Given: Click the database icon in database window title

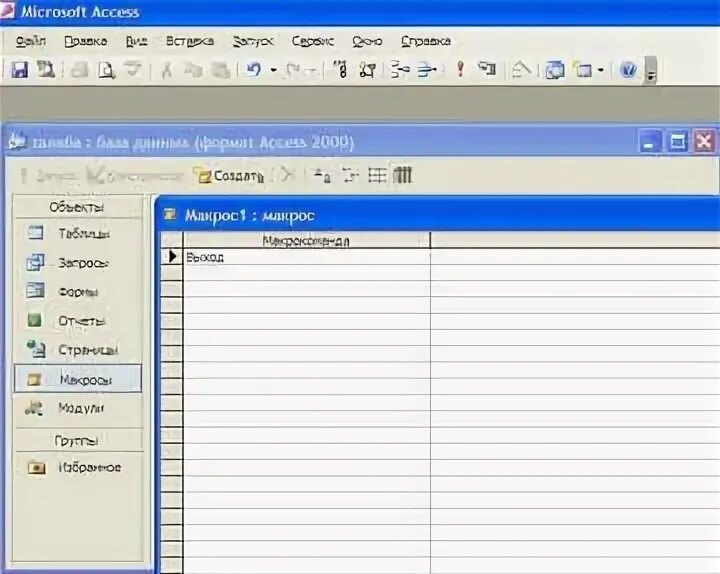Looking at the screenshot, I should coord(18,141).
